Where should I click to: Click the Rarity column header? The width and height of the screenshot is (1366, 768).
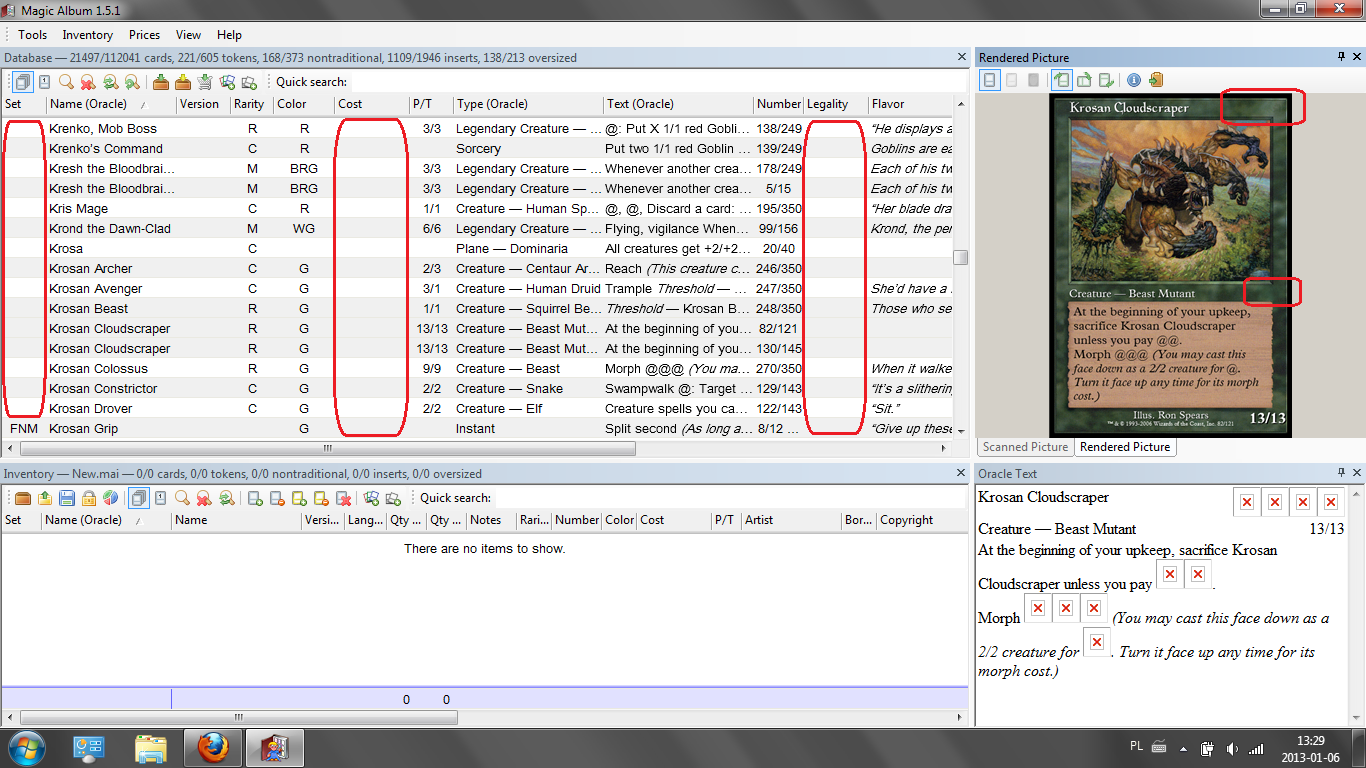pos(248,104)
